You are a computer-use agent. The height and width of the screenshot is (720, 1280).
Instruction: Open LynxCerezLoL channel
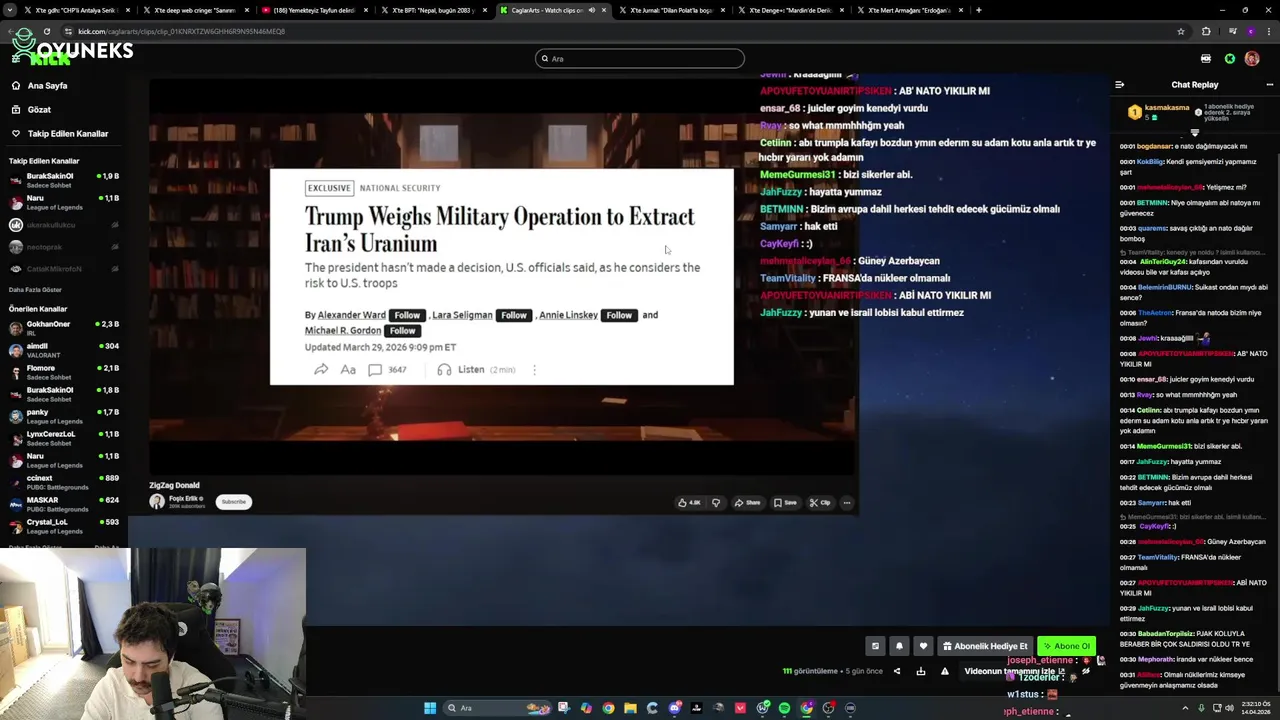[62, 438]
